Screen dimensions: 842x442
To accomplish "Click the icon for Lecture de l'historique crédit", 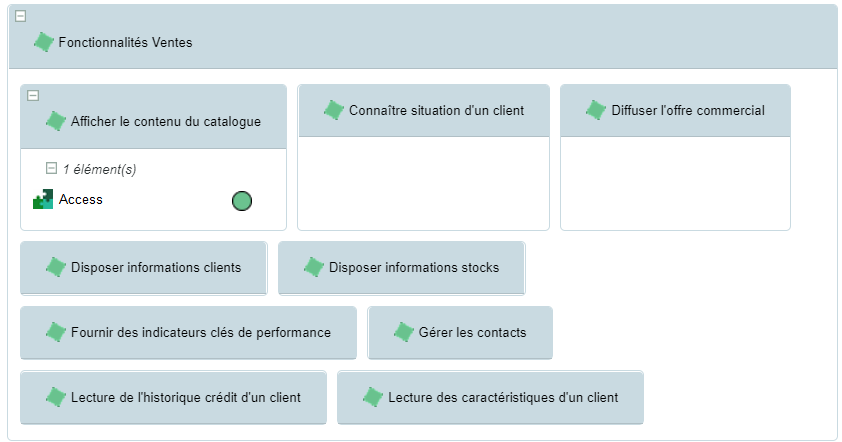I will 56,397.
